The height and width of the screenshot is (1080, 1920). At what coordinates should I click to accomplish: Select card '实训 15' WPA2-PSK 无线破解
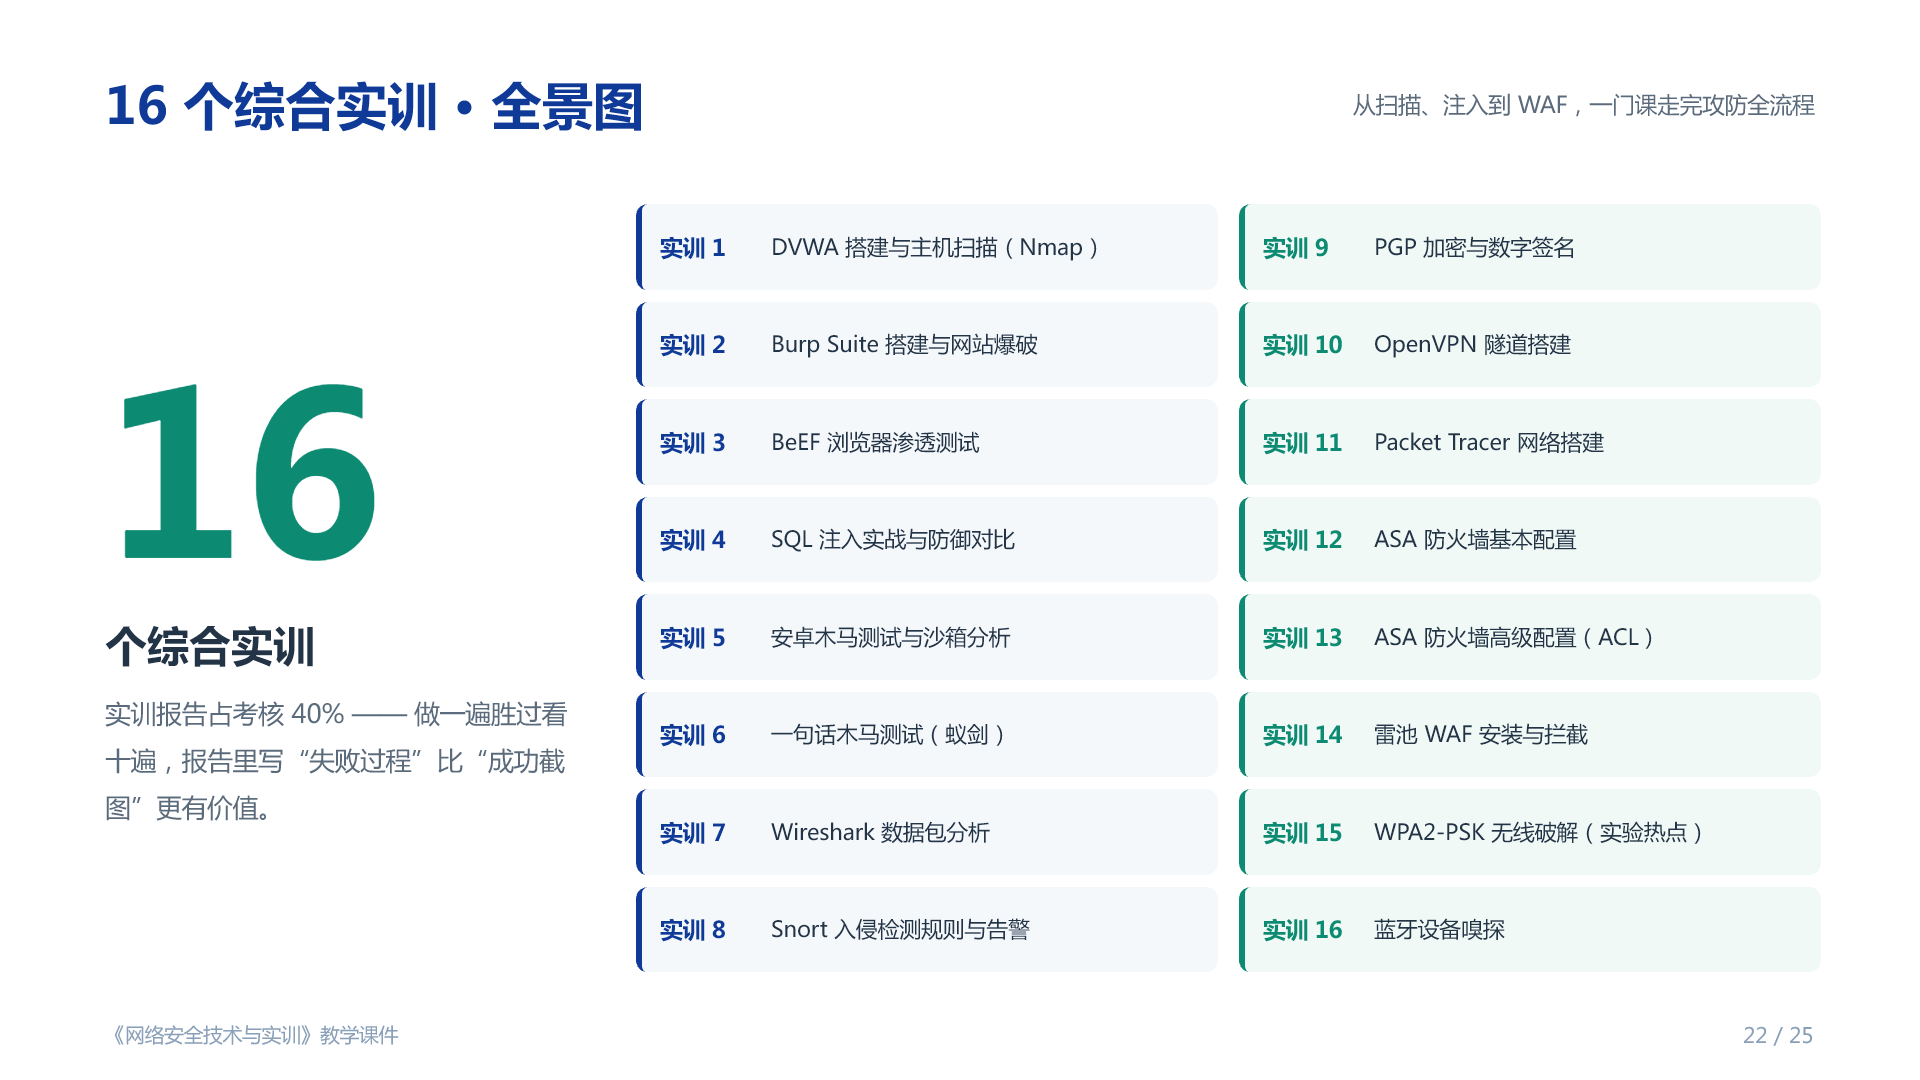(1530, 832)
